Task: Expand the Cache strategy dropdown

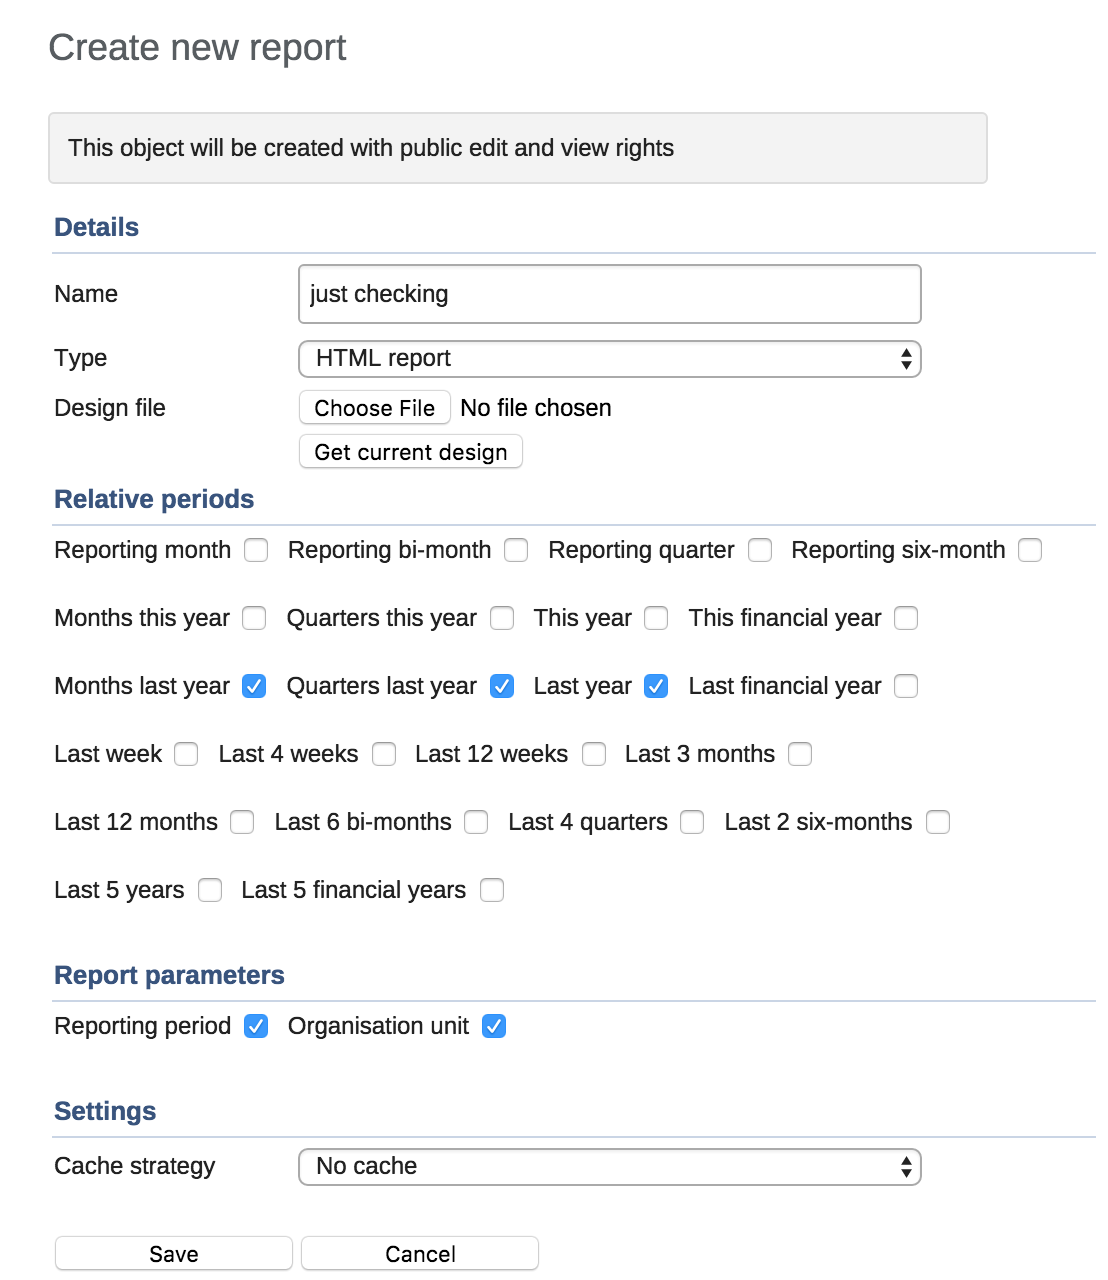Action: tap(609, 1167)
